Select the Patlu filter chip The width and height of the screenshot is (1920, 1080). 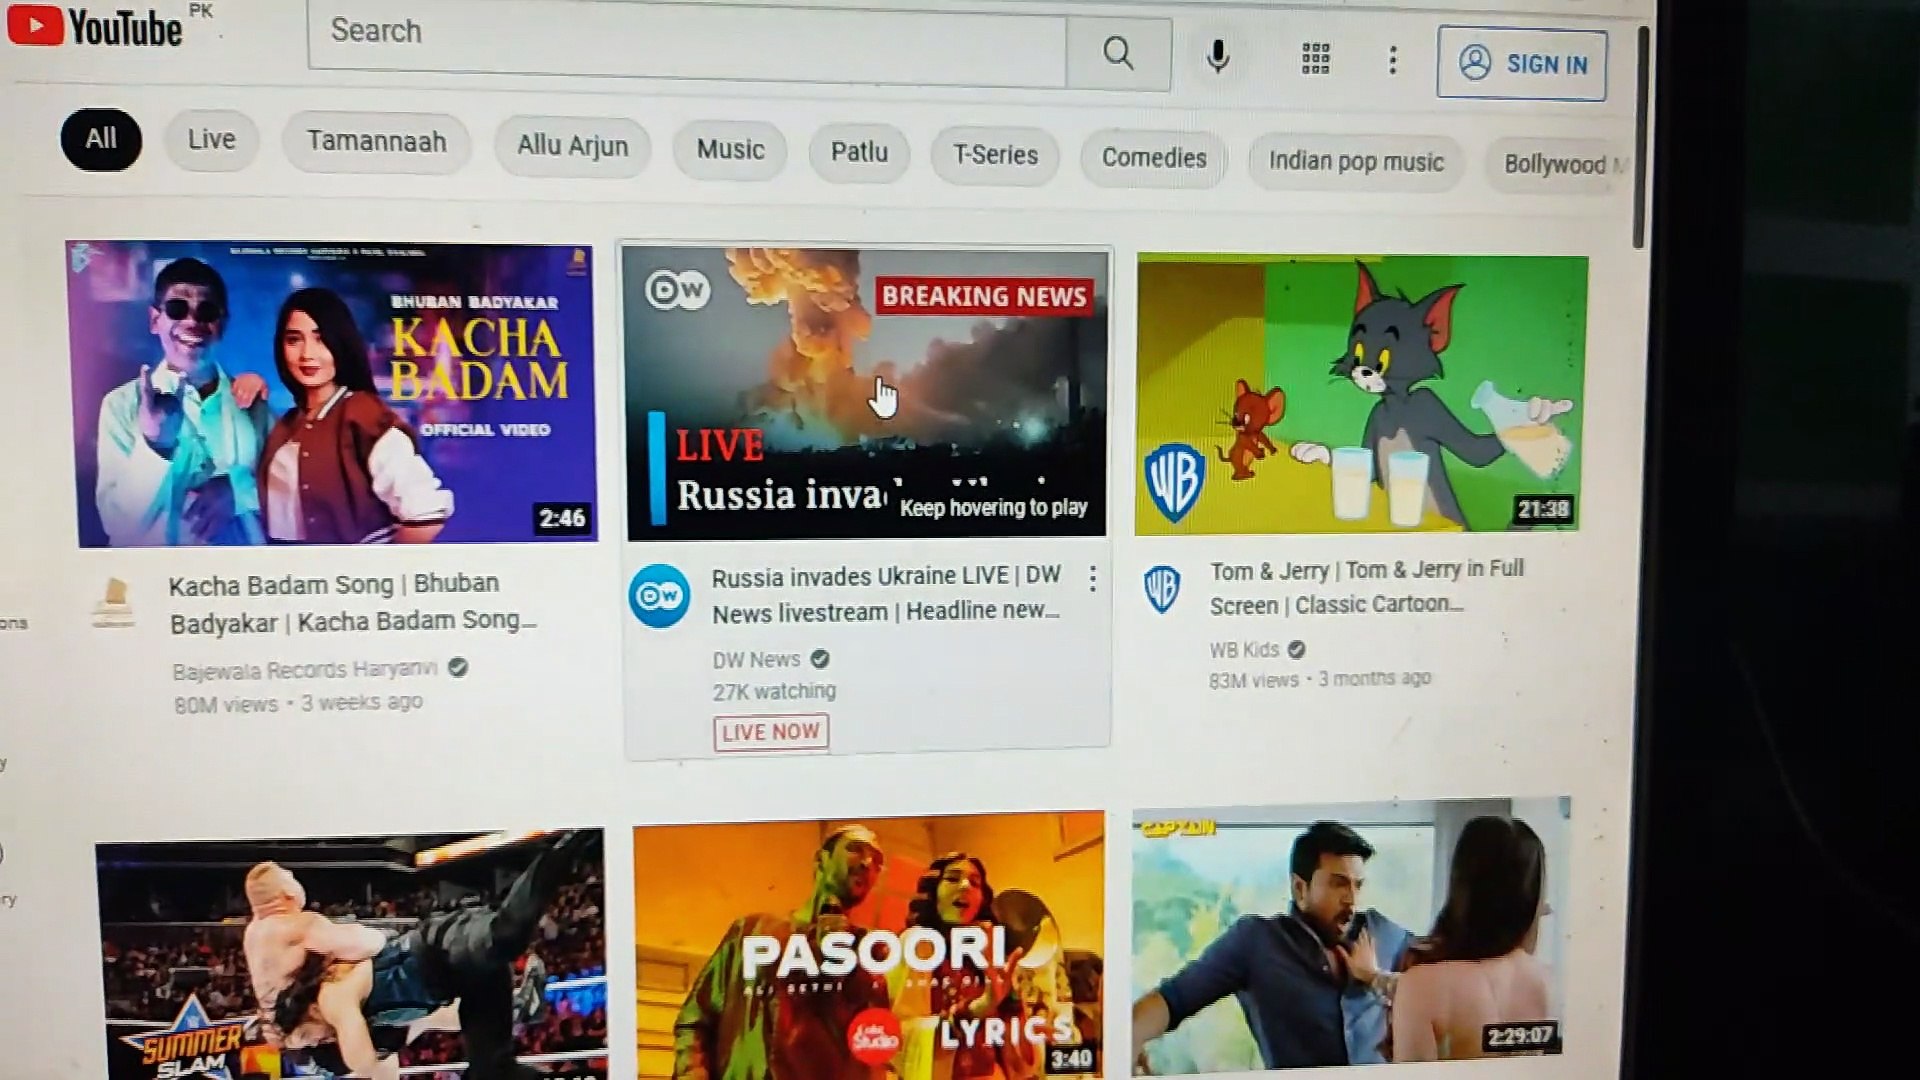(859, 152)
